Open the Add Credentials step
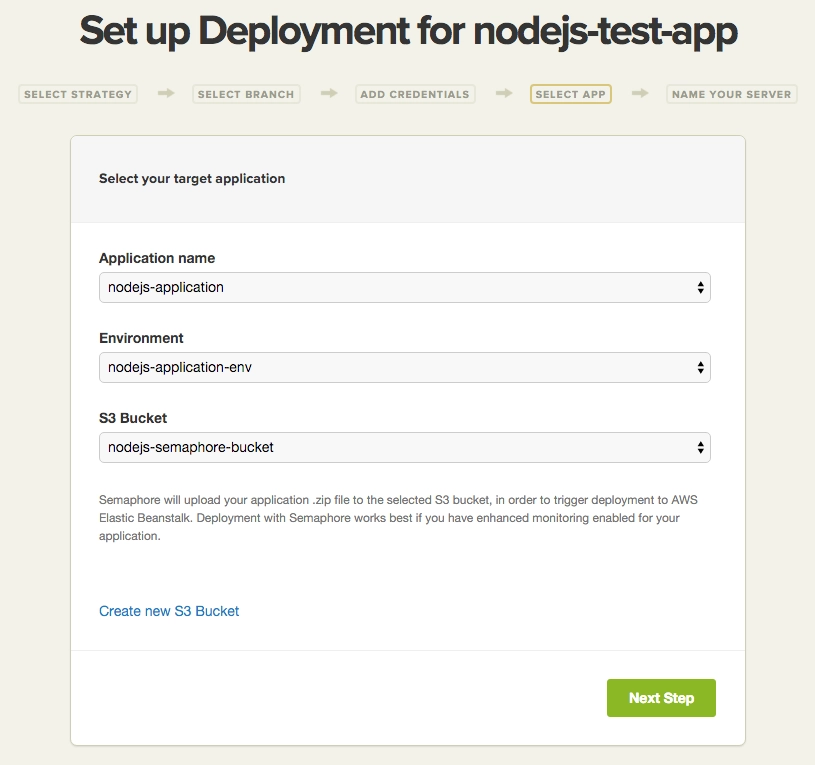The height and width of the screenshot is (765, 815). tap(415, 94)
